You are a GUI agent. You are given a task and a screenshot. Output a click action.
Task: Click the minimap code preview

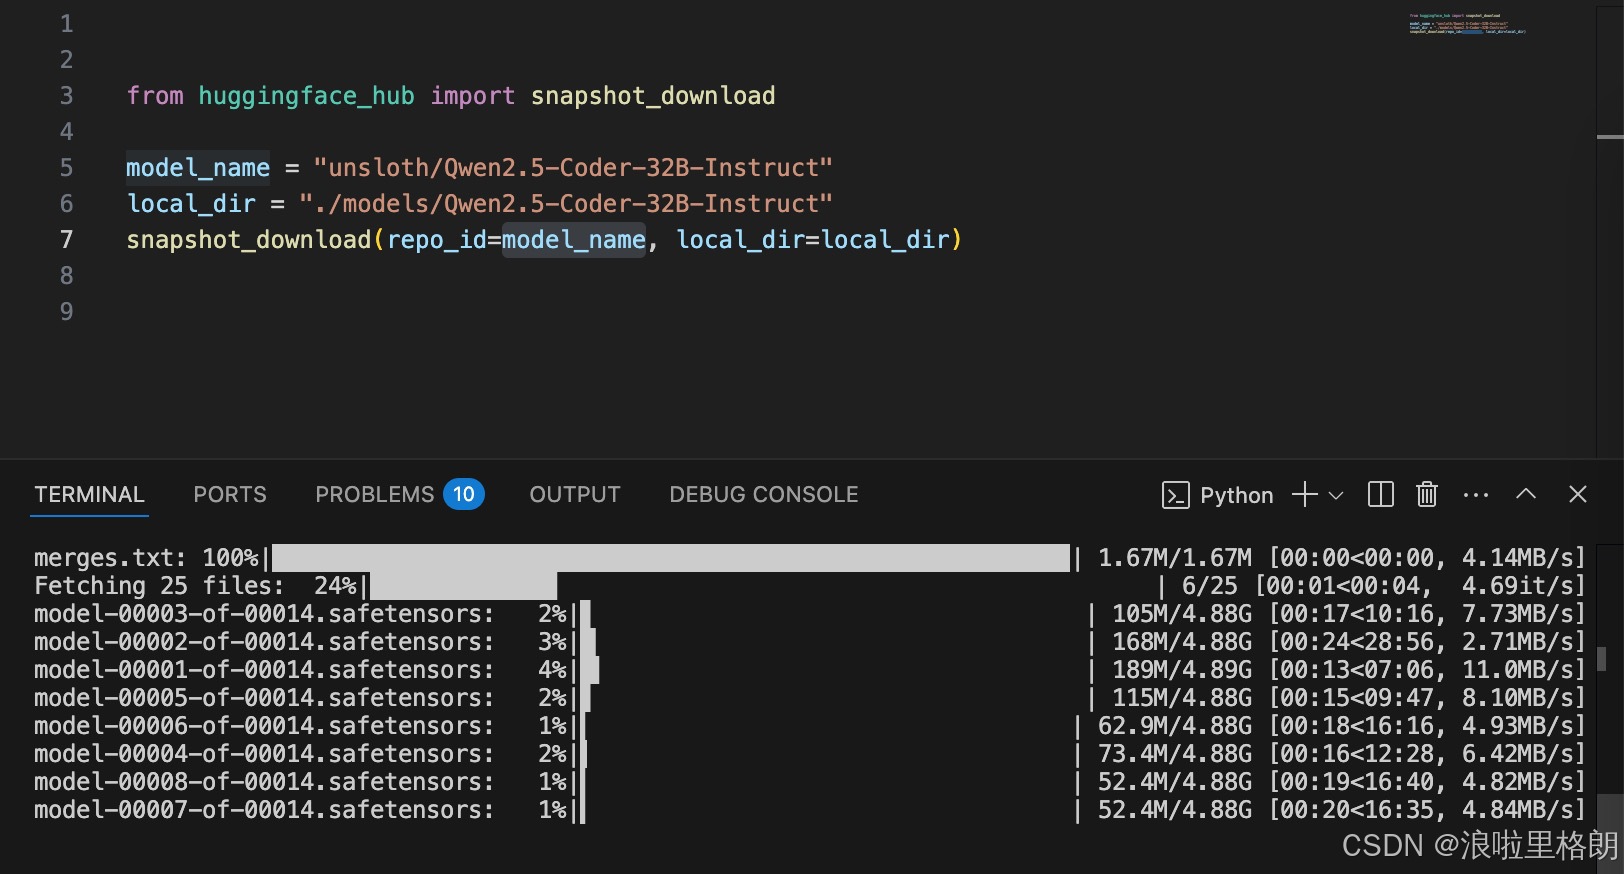(x=1467, y=24)
